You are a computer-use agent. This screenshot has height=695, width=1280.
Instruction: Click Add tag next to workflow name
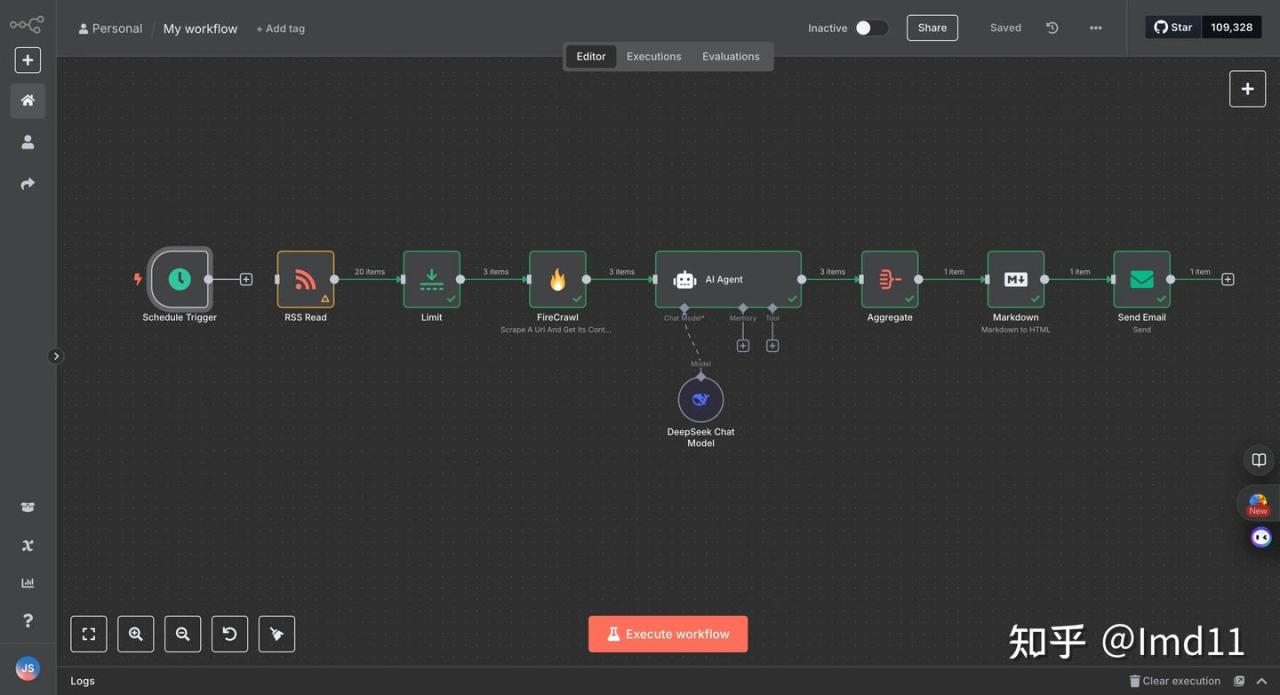coord(280,29)
